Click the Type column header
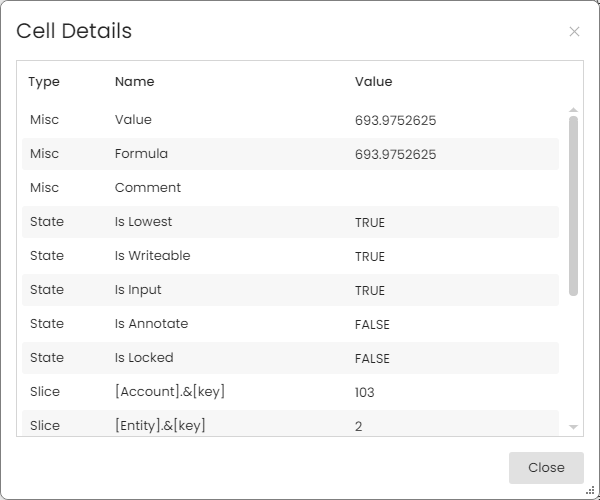This screenshot has width=600, height=500. tap(44, 82)
